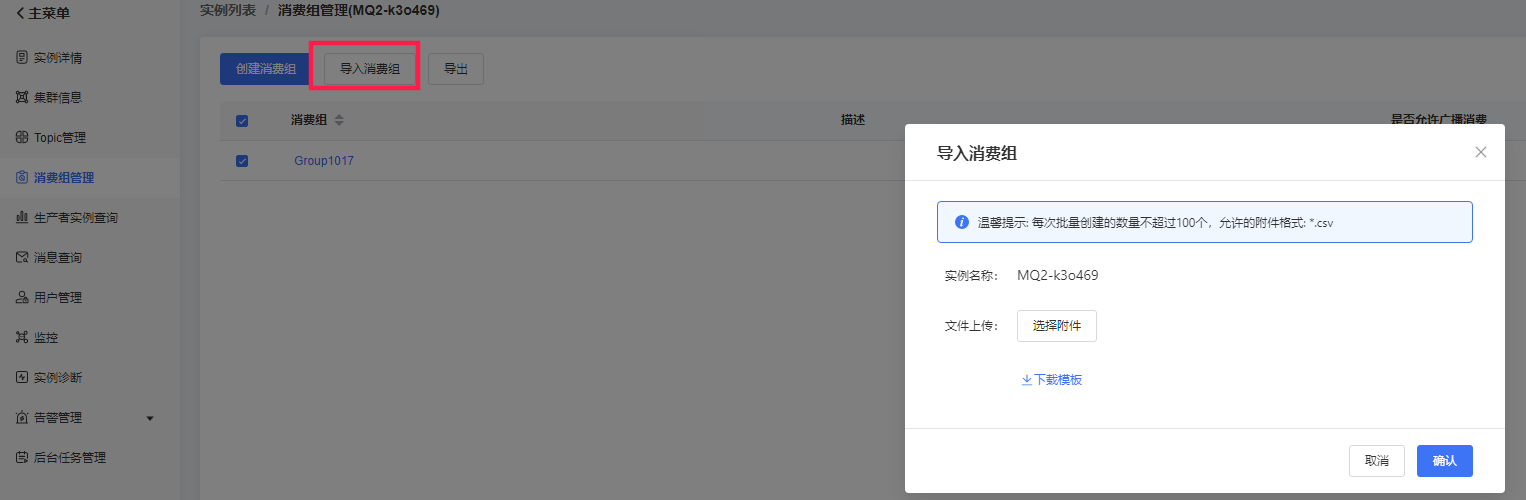
Task: Open the Group1017 consumer group link
Action: coord(324,160)
